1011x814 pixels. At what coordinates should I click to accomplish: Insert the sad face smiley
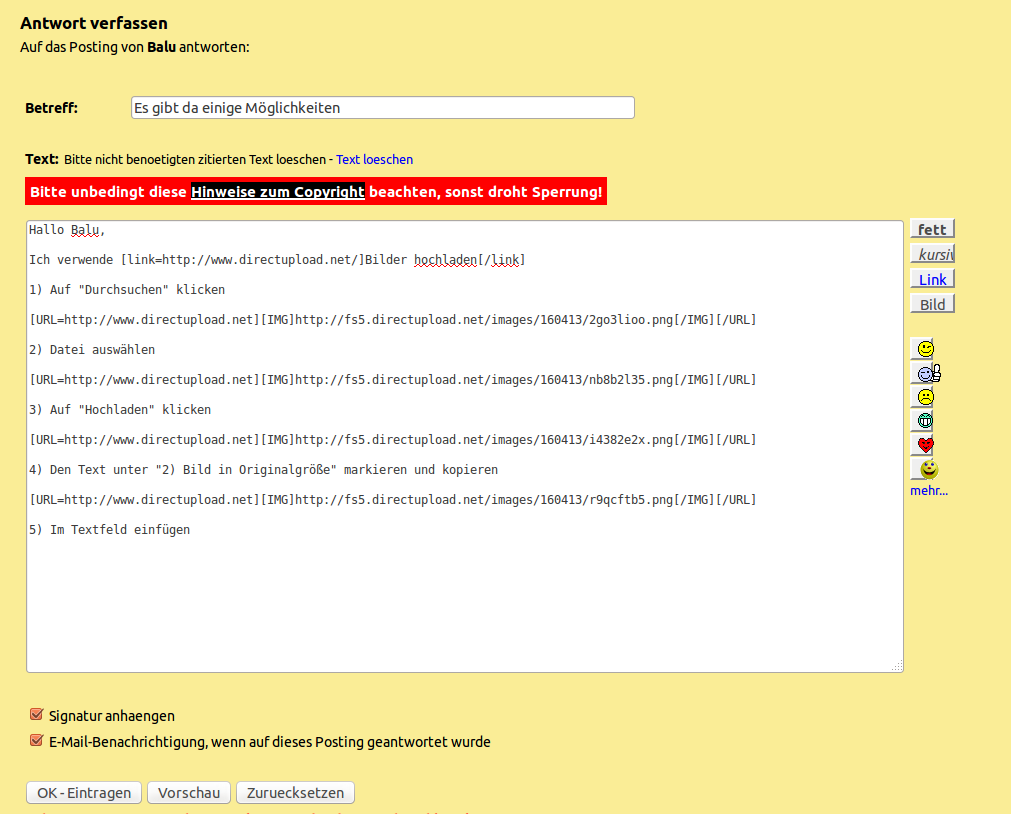(925, 397)
